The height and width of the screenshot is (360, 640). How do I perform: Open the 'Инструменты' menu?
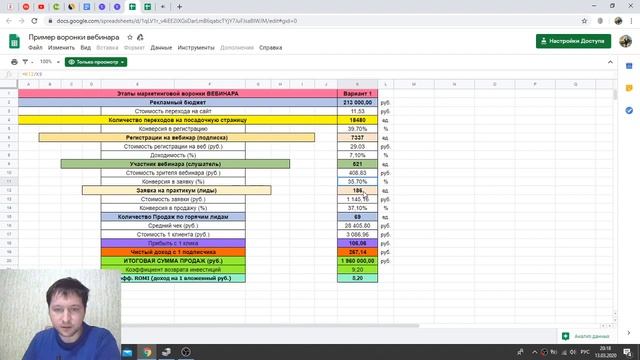tap(196, 48)
